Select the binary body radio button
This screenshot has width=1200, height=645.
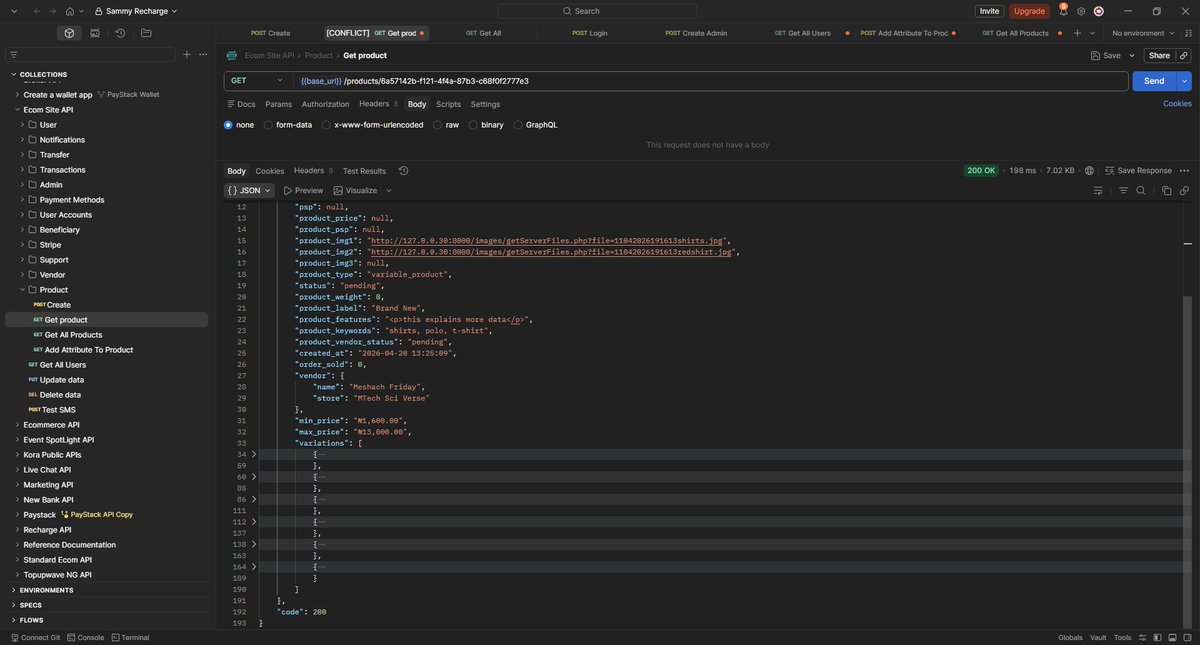click(x=473, y=125)
